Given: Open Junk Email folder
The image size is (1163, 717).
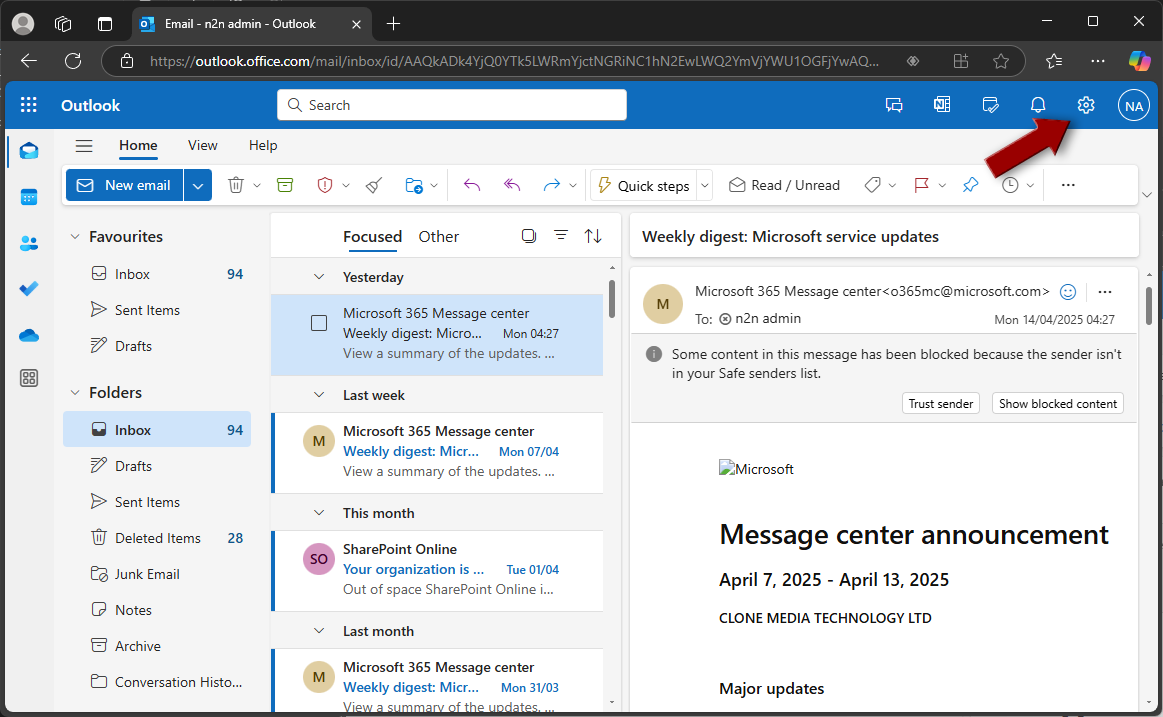Looking at the screenshot, I should 157,575.
